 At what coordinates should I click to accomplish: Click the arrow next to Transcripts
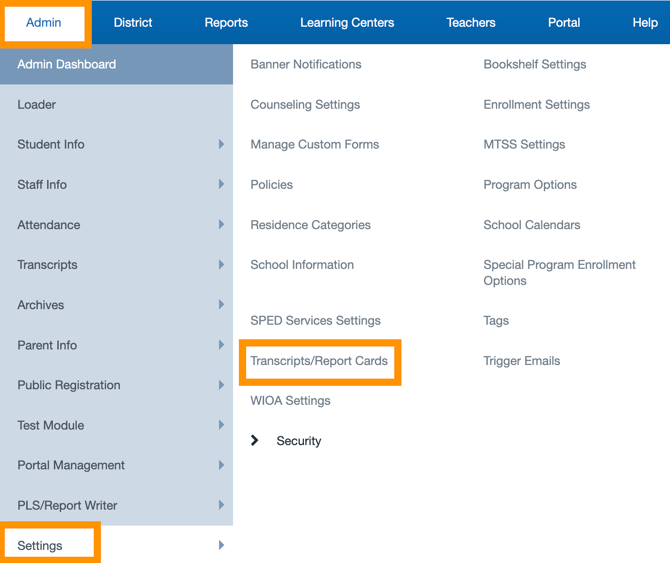(x=221, y=265)
